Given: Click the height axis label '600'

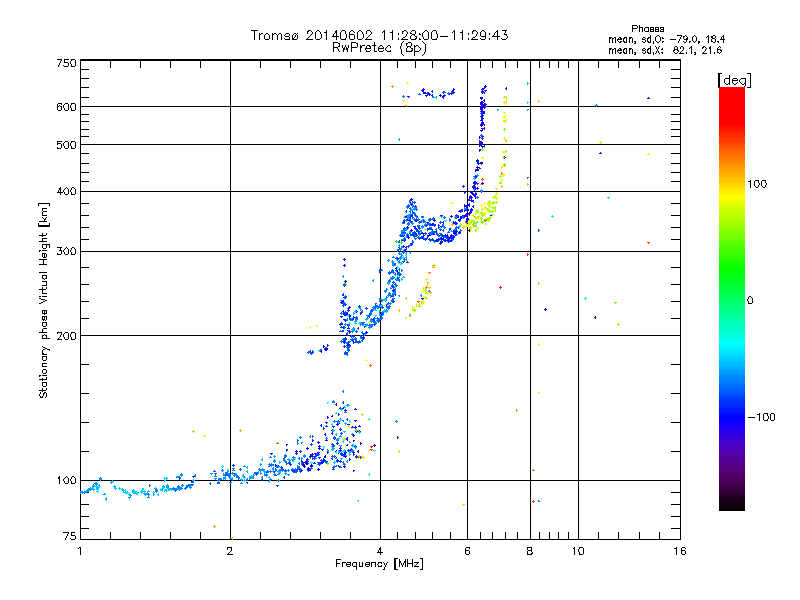Looking at the screenshot, I should (x=66, y=107).
